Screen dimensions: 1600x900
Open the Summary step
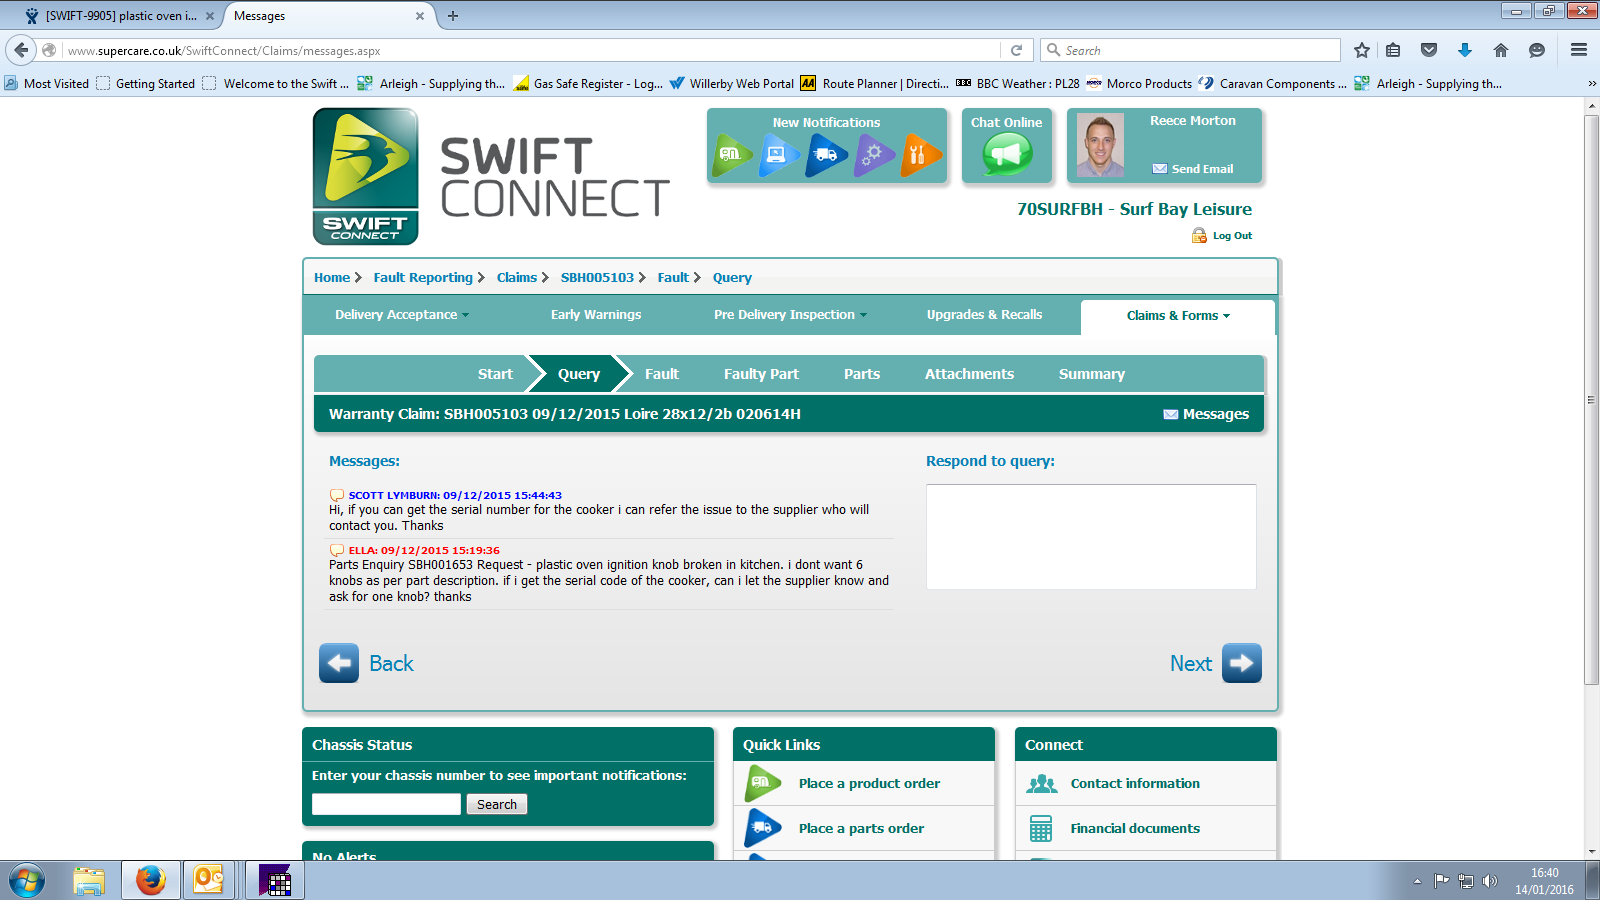click(x=1092, y=374)
